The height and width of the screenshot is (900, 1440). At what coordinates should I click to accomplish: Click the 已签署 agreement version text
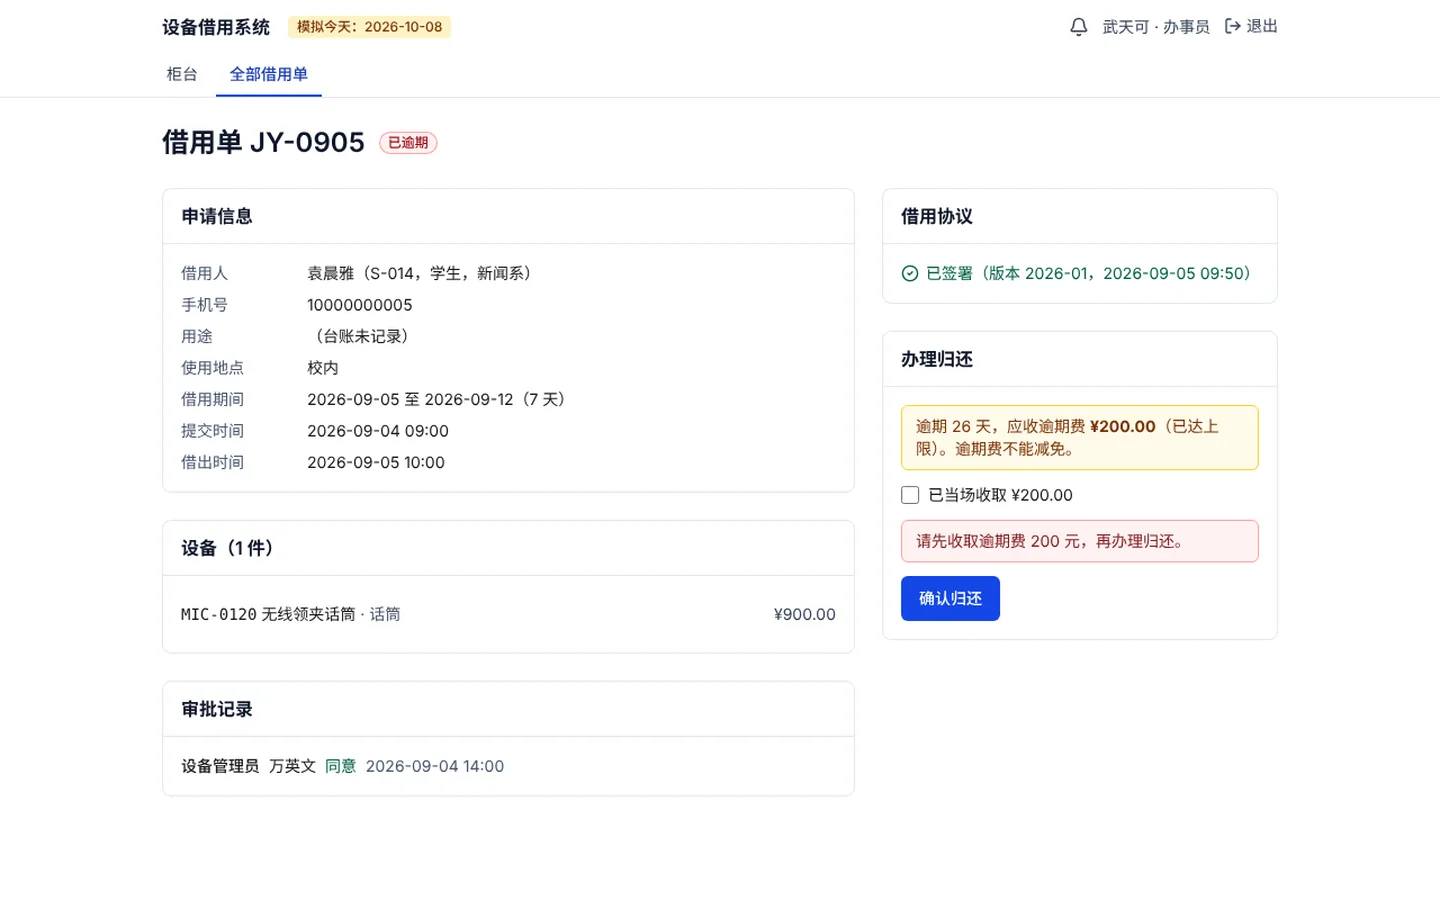click(x=1092, y=273)
